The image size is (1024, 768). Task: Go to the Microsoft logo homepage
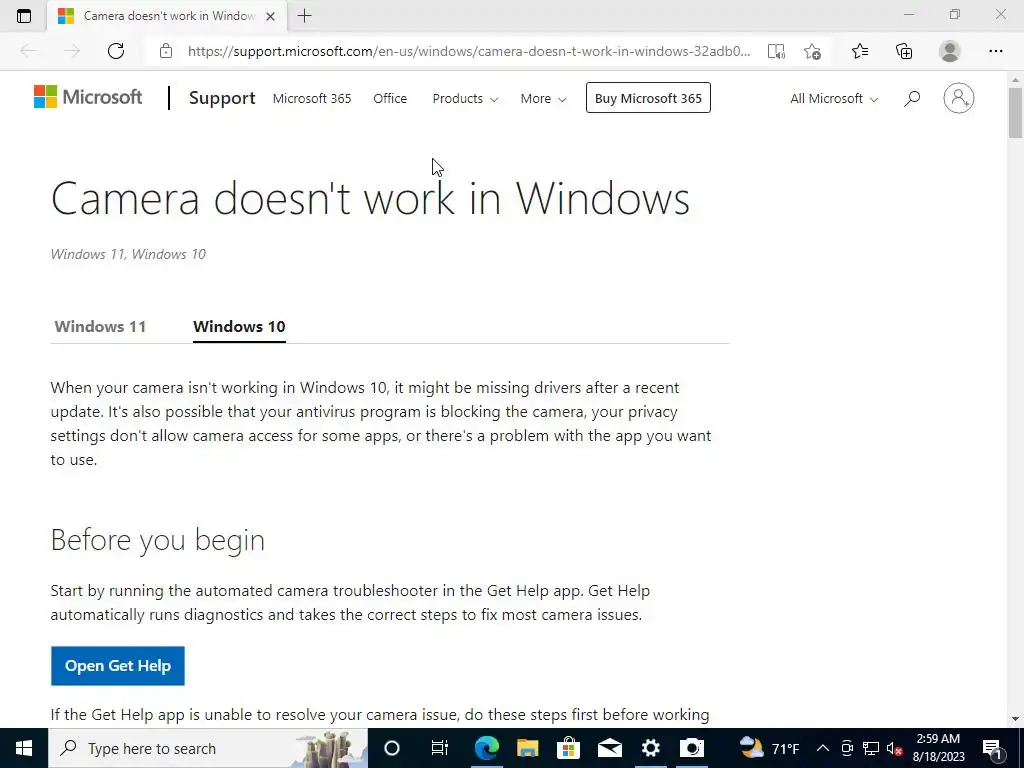click(88, 97)
